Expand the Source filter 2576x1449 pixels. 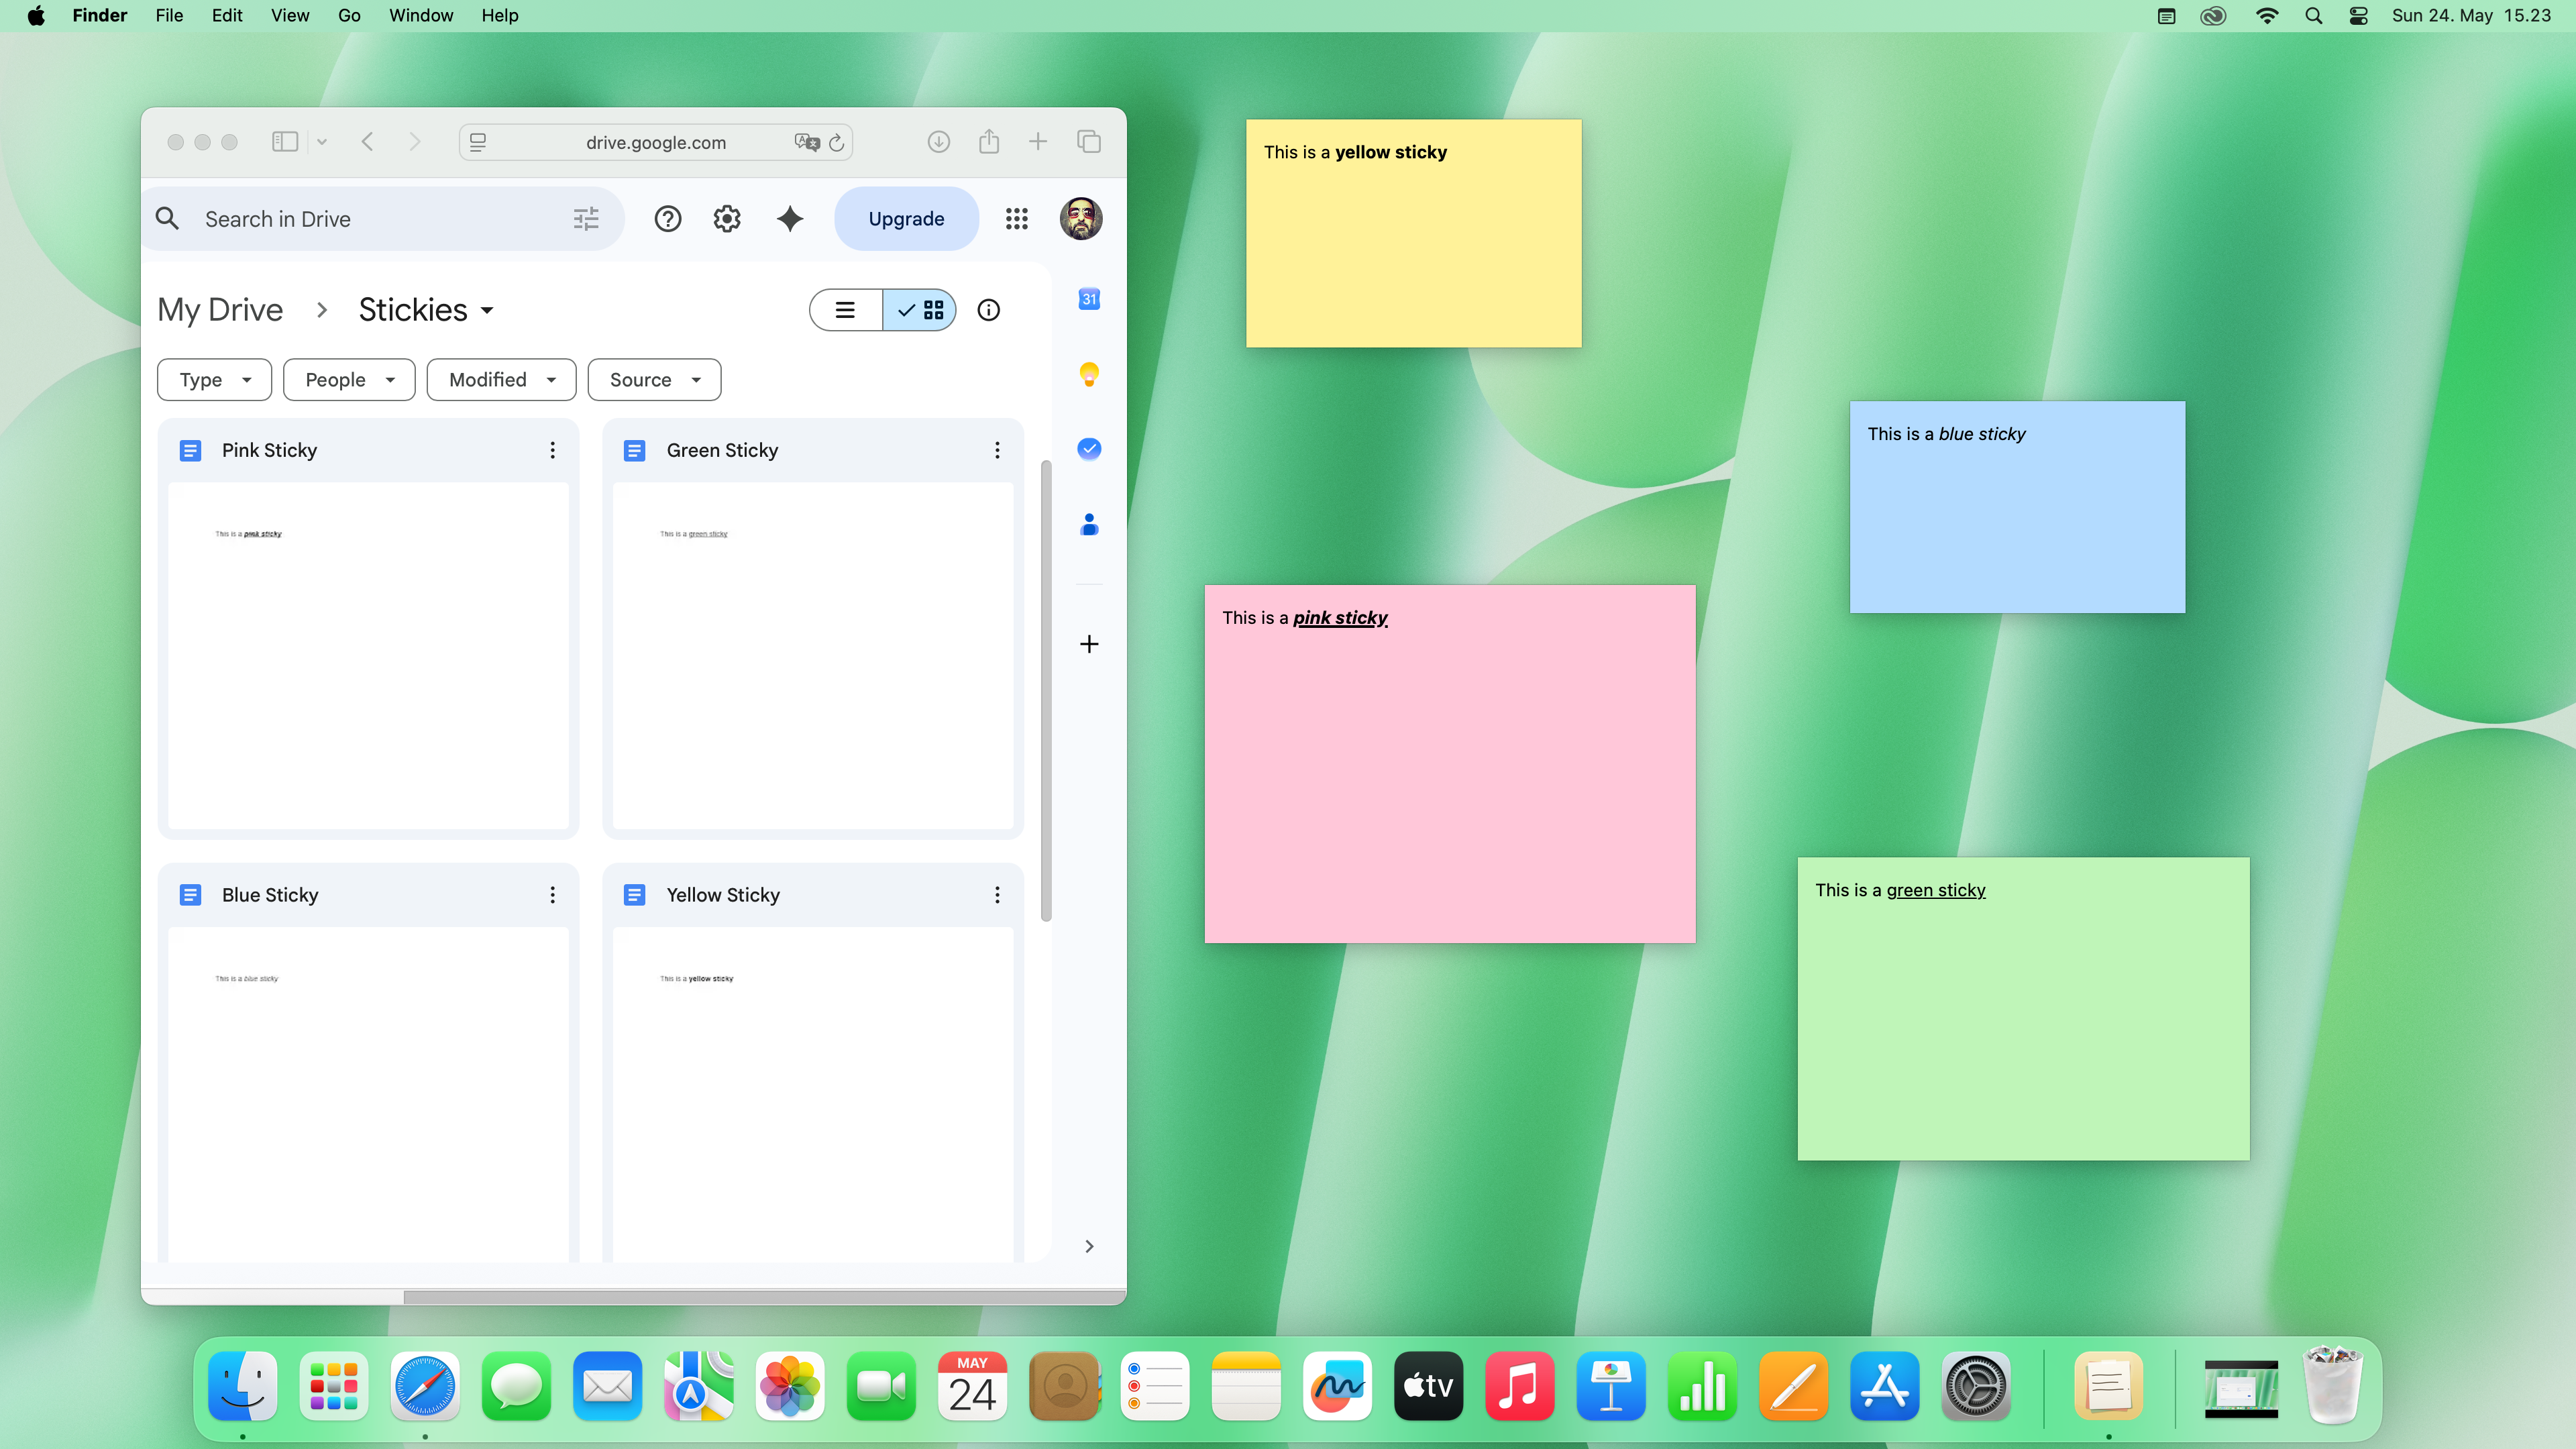654,380
